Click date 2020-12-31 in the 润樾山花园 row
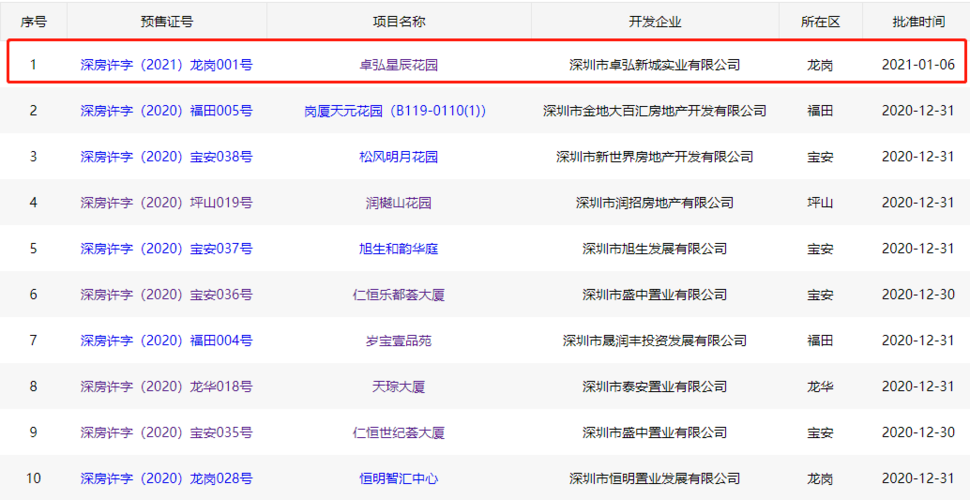 pos(919,202)
